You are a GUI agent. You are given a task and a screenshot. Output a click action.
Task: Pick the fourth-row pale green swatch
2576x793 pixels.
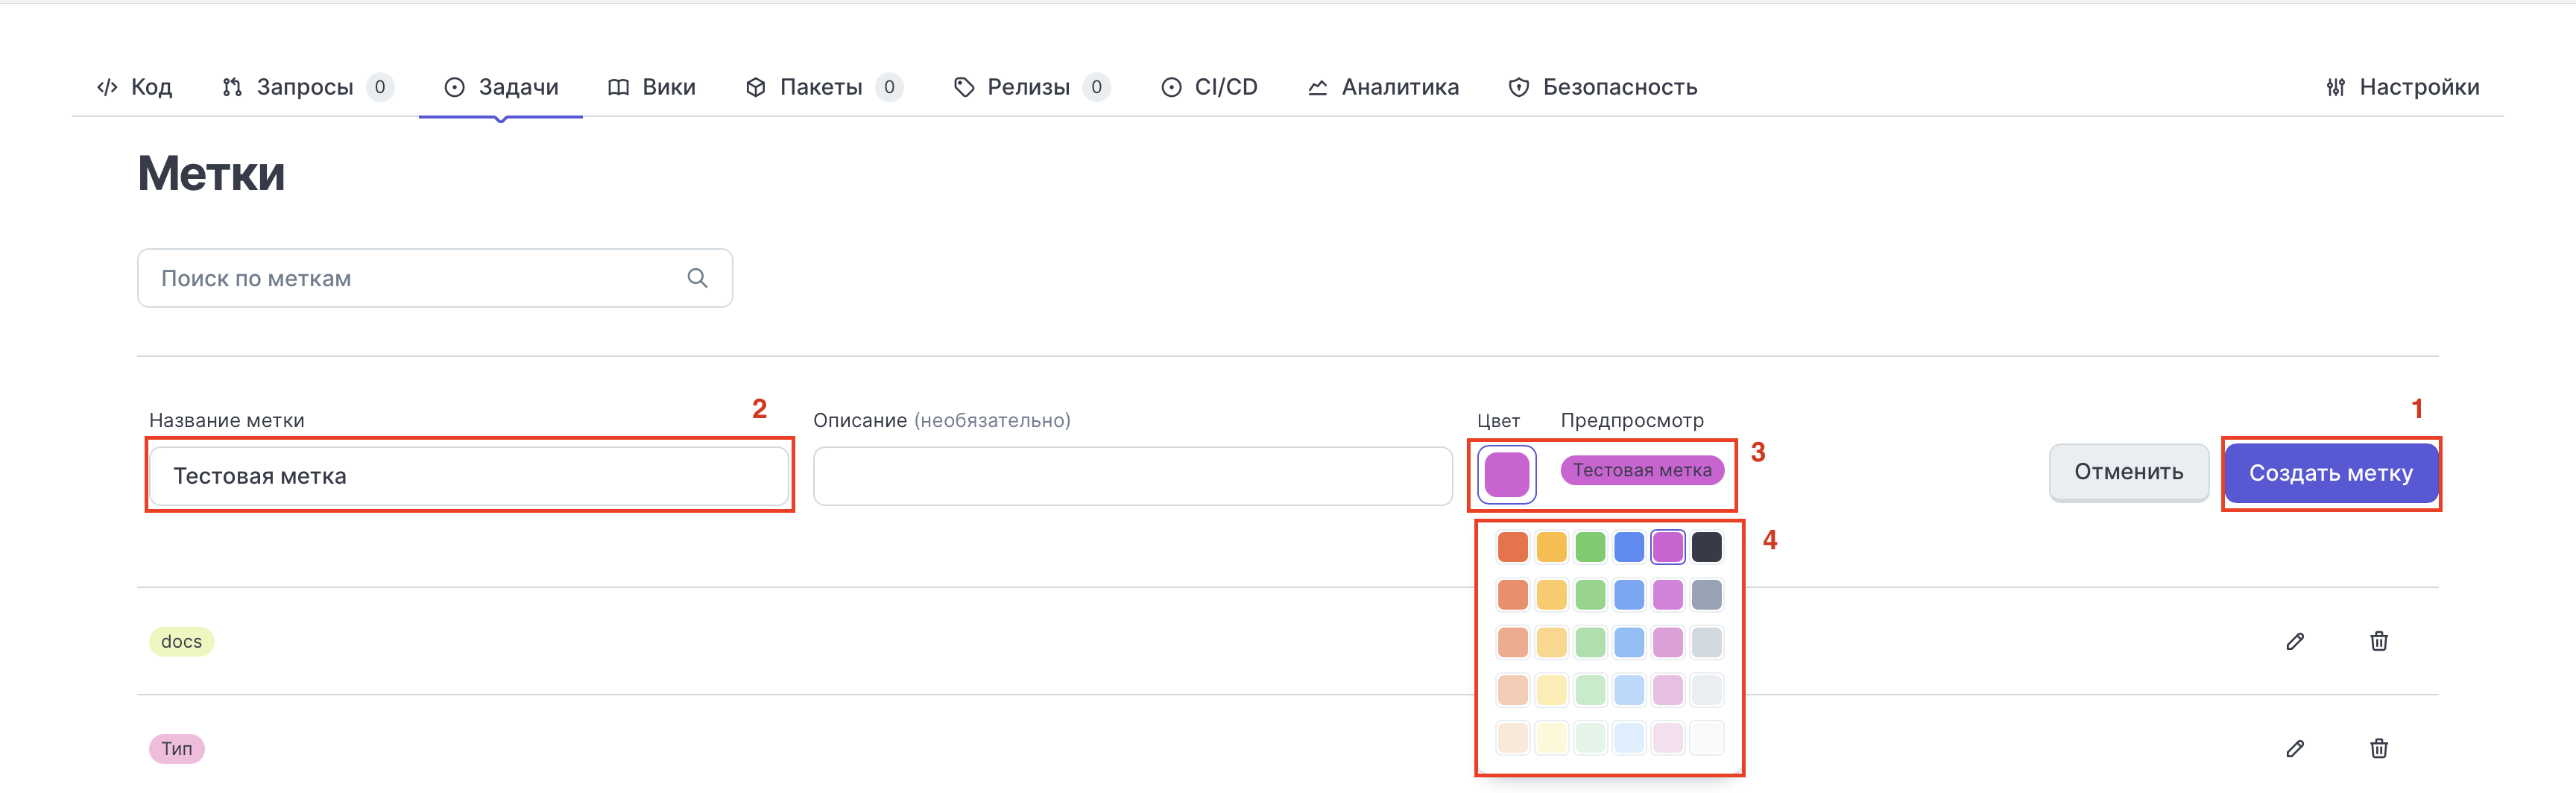[1590, 690]
